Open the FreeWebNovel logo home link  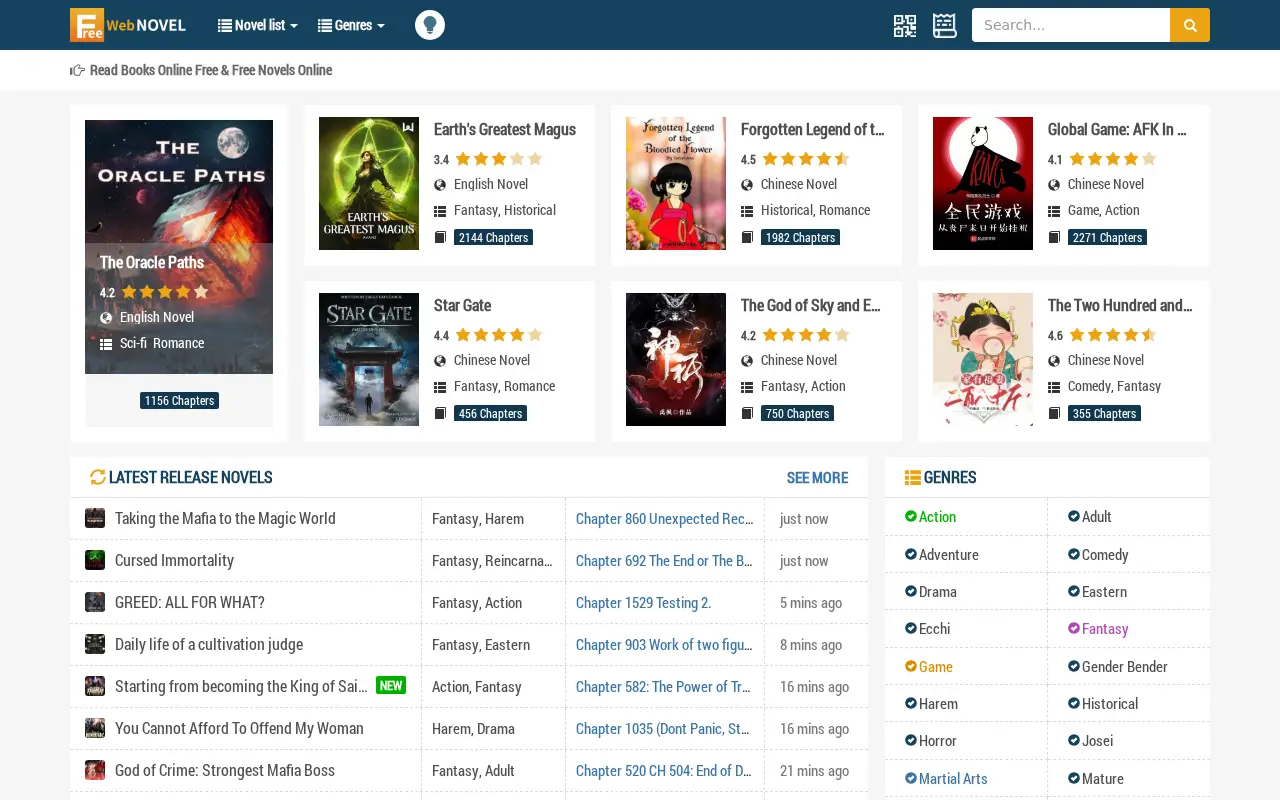[x=128, y=25]
